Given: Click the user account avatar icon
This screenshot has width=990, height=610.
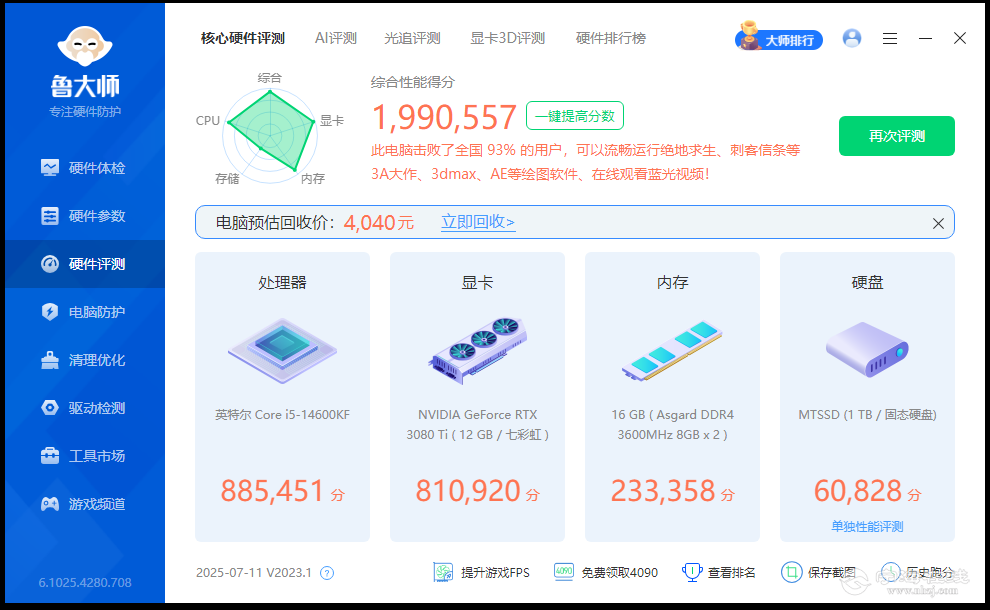Looking at the screenshot, I should click(x=852, y=39).
